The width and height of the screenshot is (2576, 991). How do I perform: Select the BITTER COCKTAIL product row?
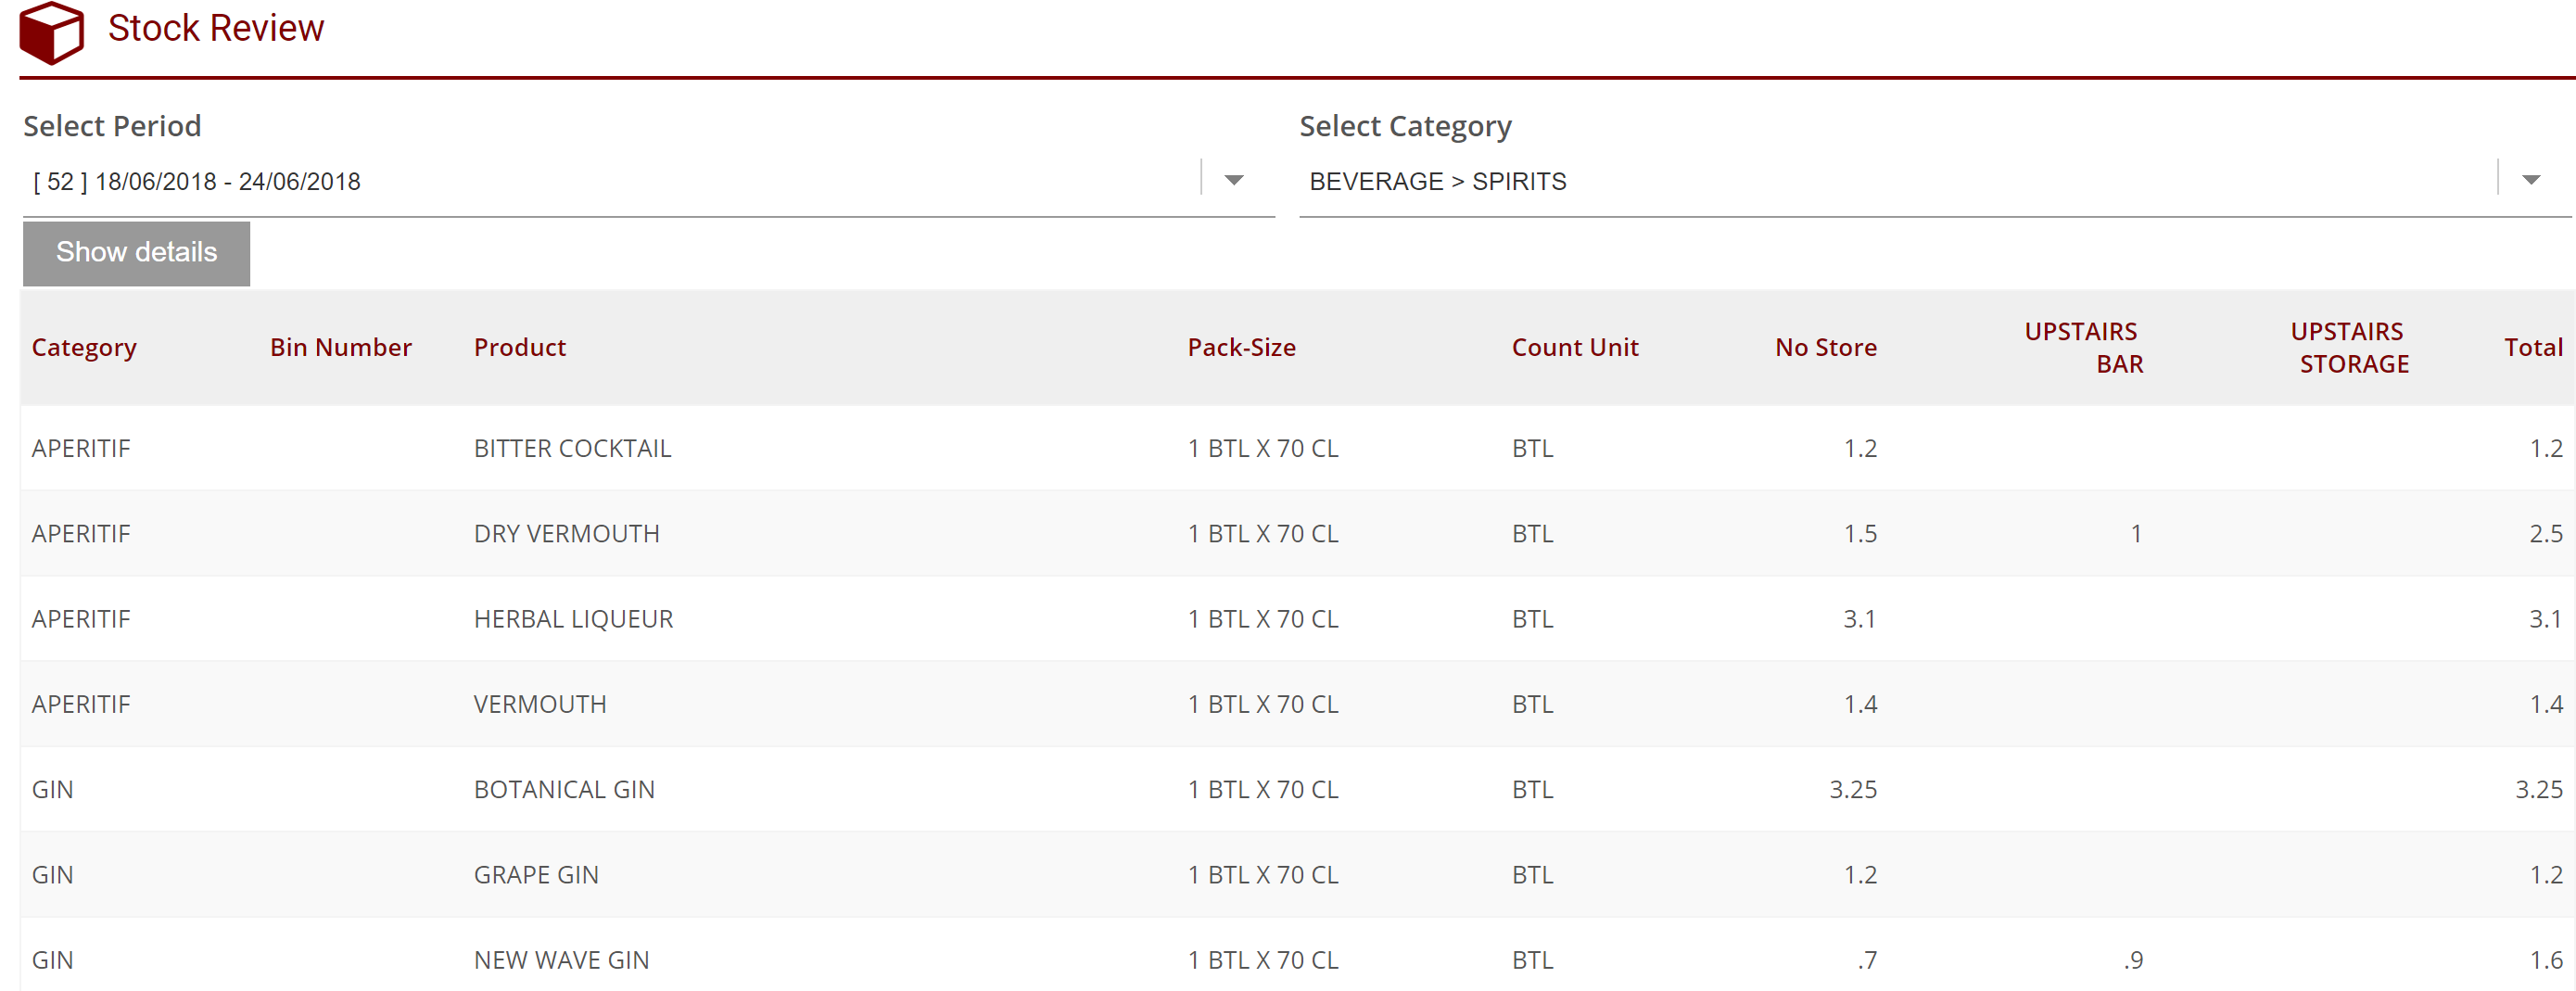click(572, 448)
